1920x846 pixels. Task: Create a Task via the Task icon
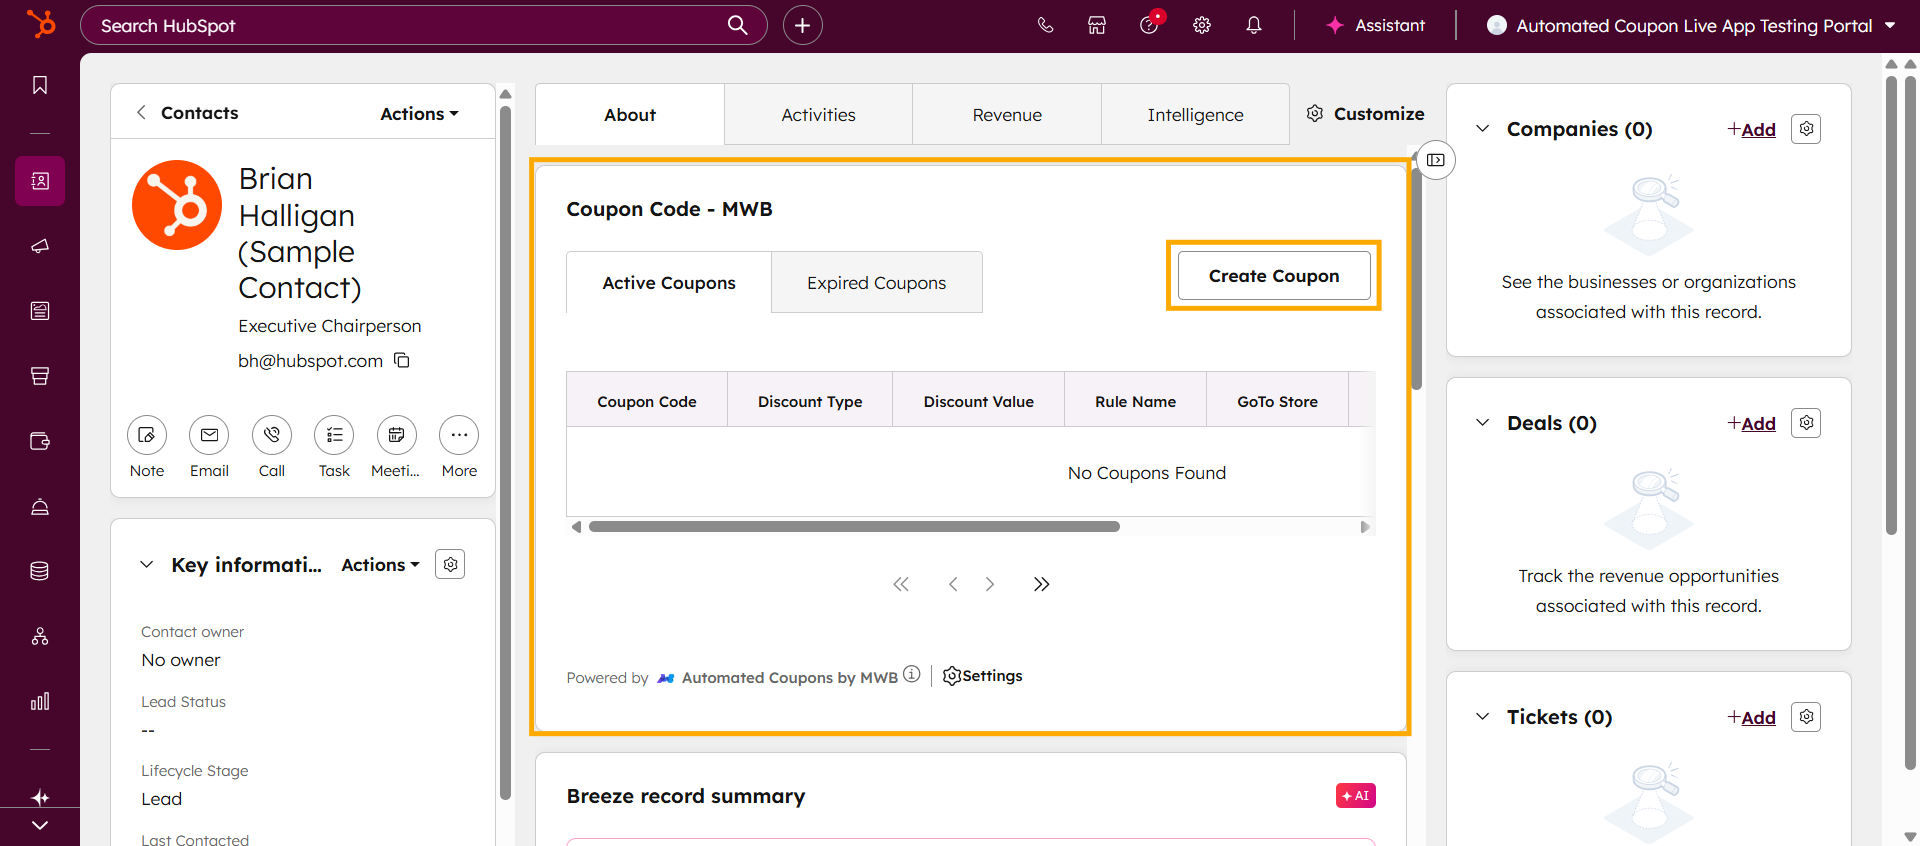coord(334,435)
